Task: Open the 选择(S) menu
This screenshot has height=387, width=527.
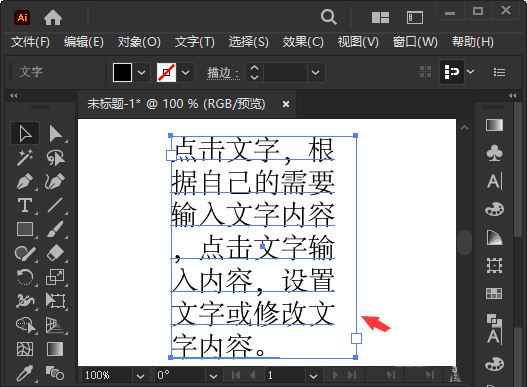Action: click(248, 42)
